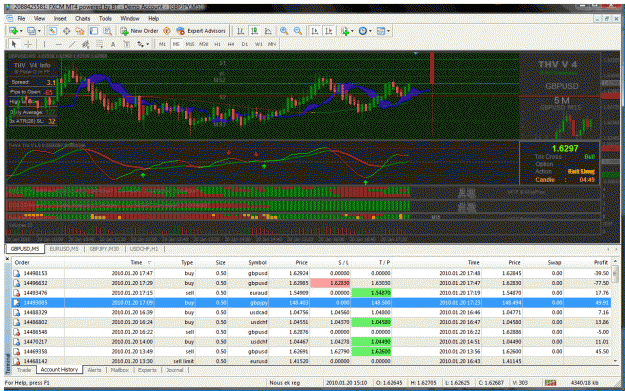This screenshot has width=625, height=391.
Task: Switch to the EURUSD,M5 chart tab
Action: point(64,249)
